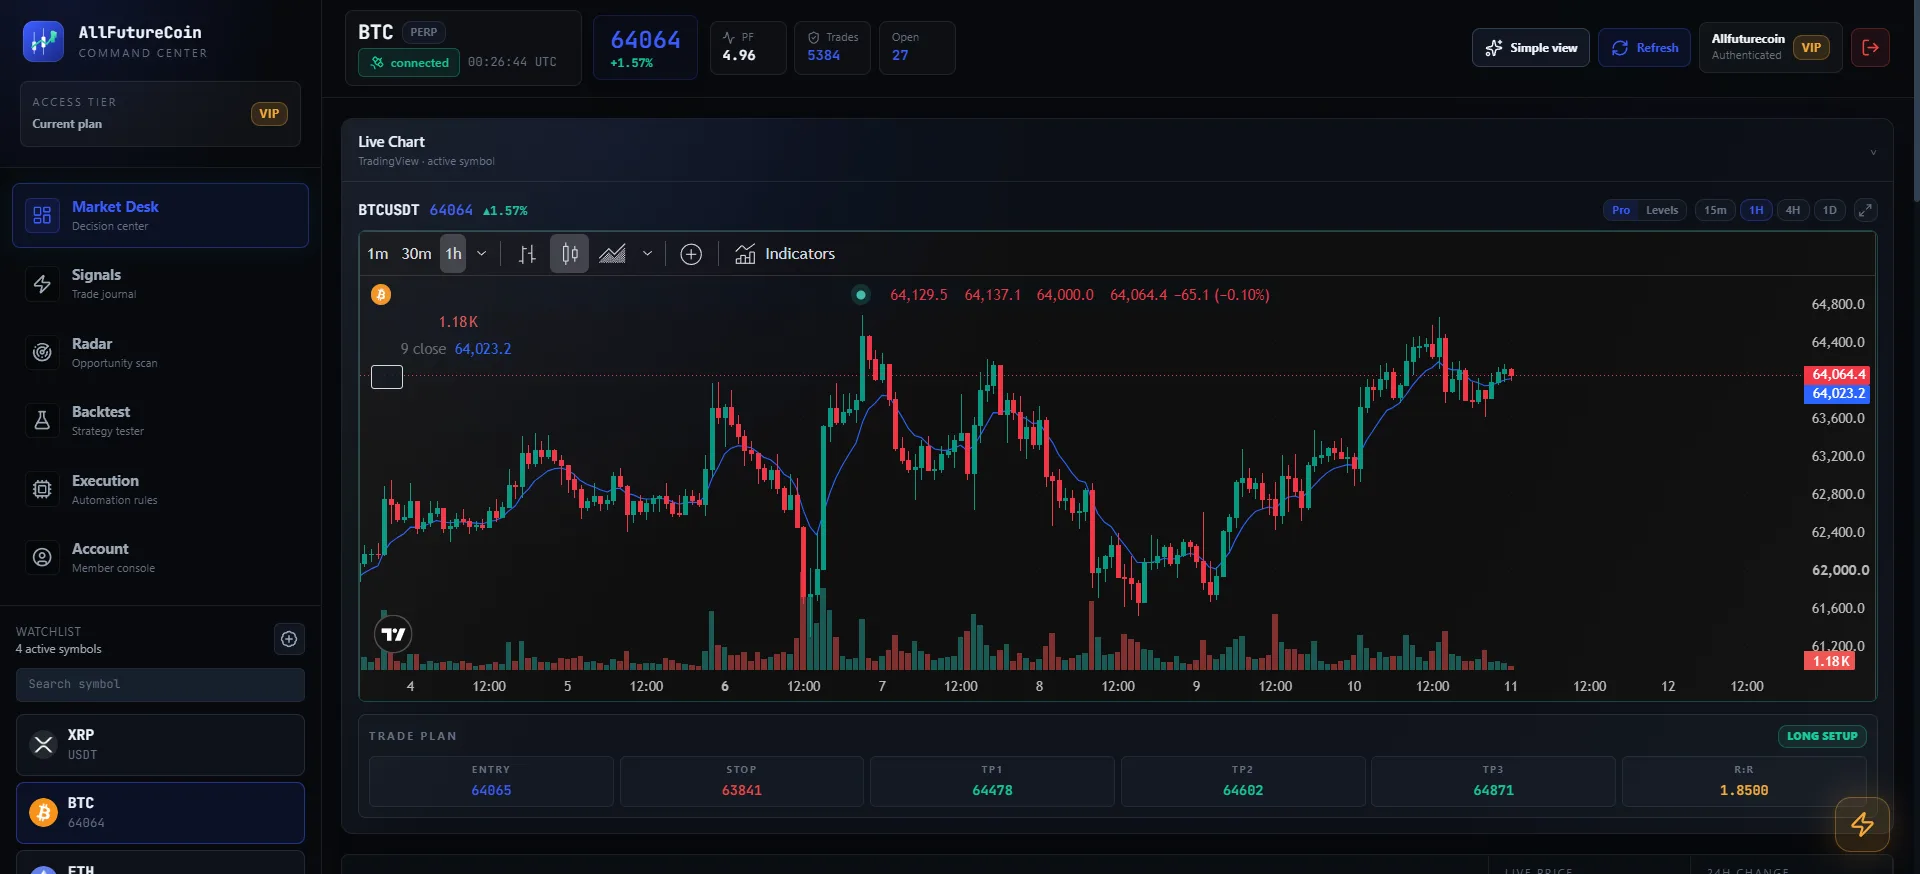1920x874 pixels.
Task: Select XRP USDT watchlist row
Action: 160,745
